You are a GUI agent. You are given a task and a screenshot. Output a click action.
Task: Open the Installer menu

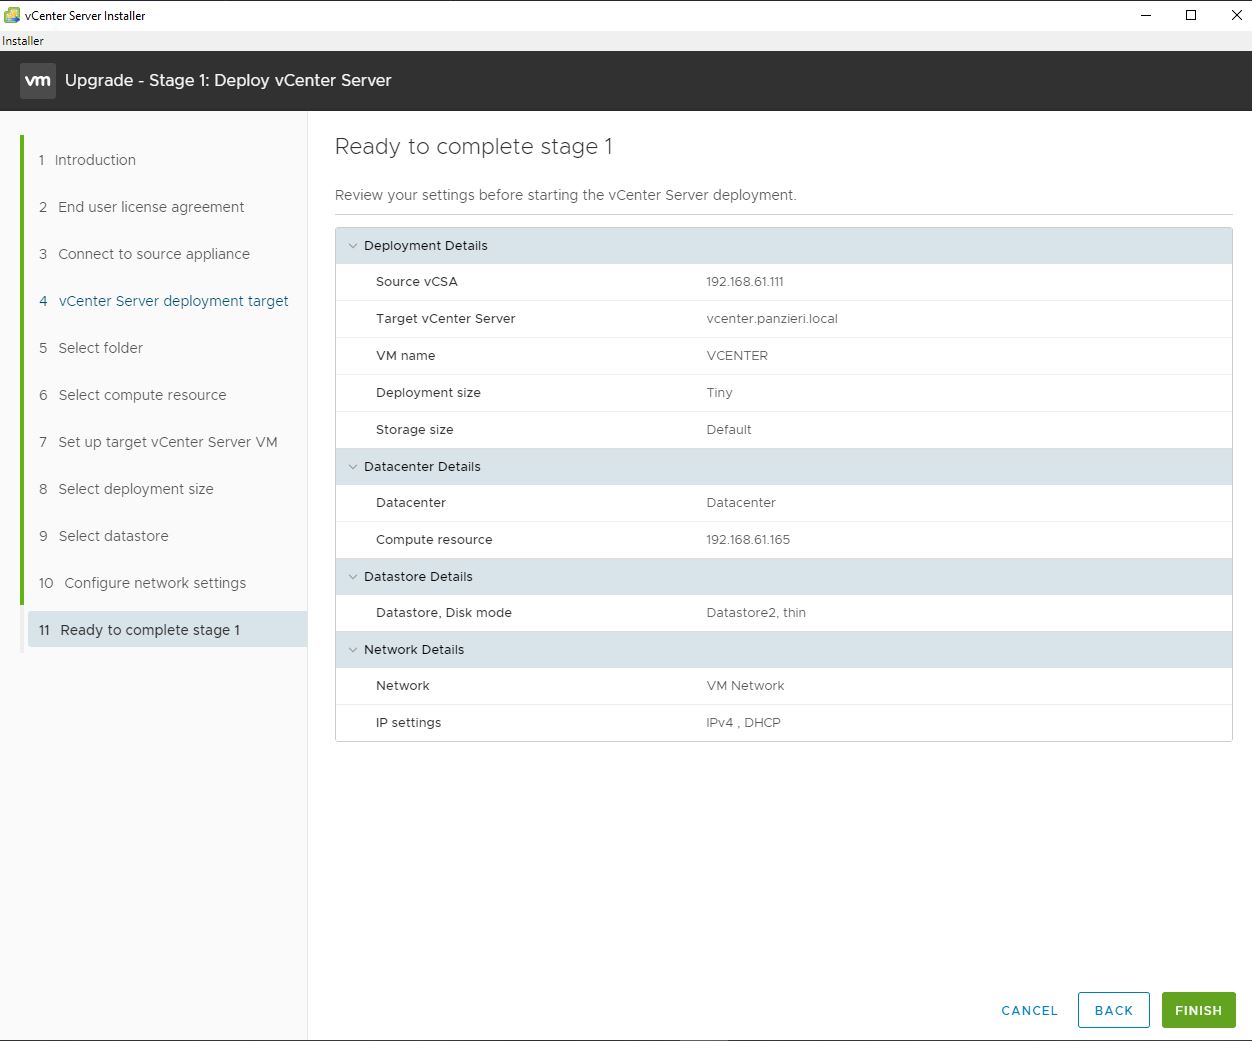click(x=23, y=41)
